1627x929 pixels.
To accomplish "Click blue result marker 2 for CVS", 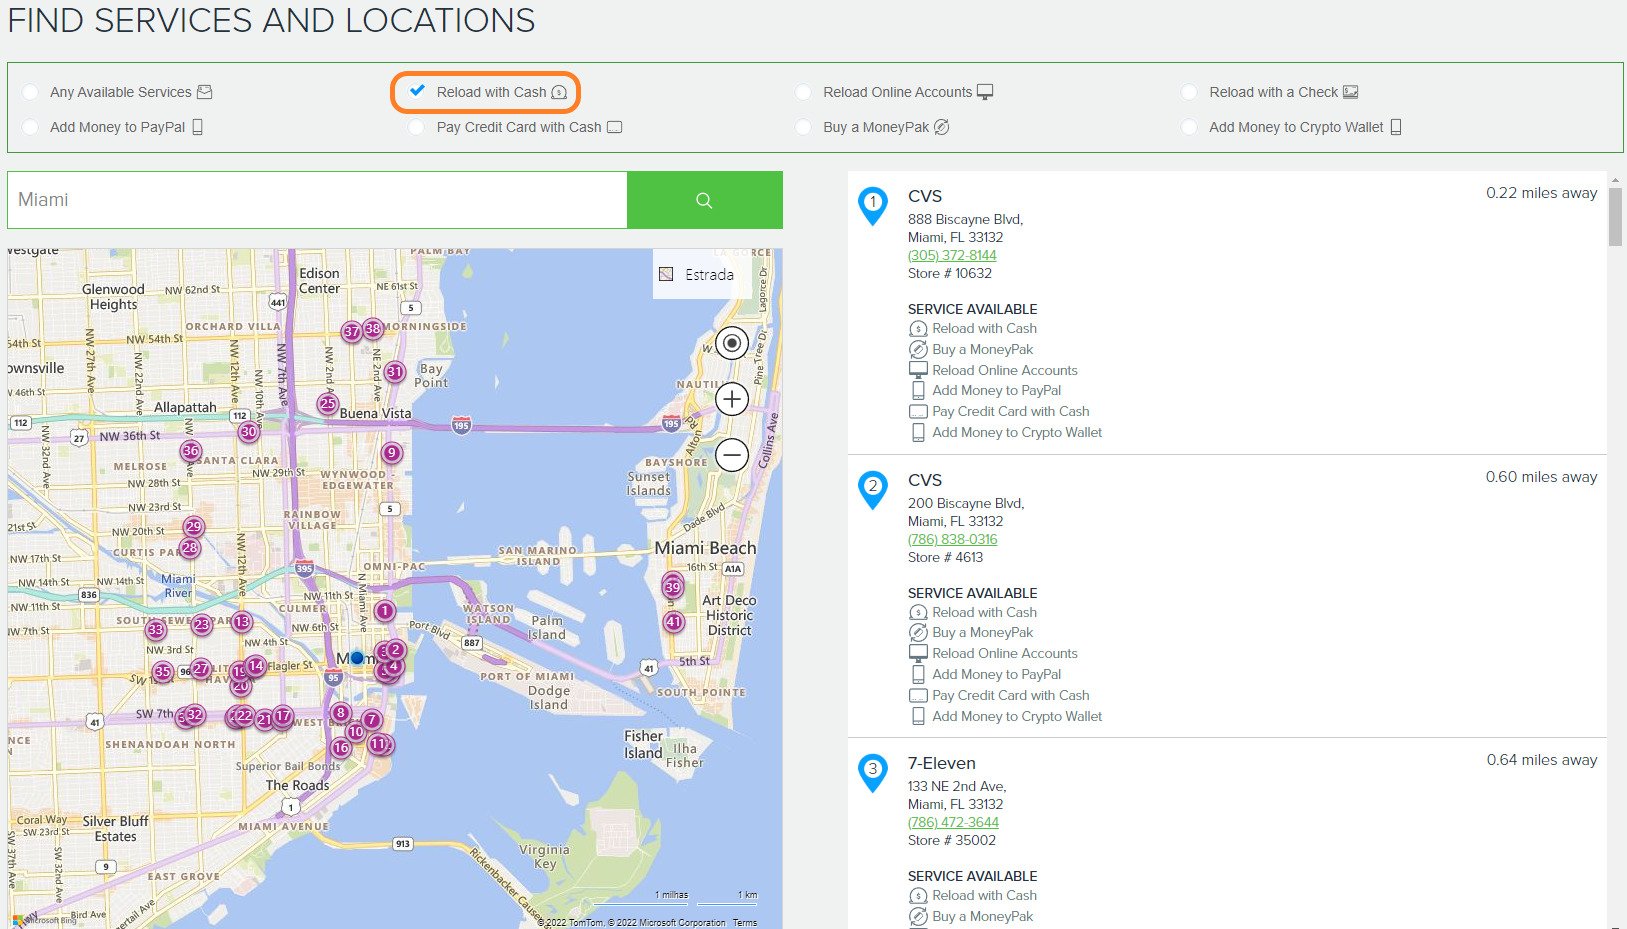I will [873, 489].
